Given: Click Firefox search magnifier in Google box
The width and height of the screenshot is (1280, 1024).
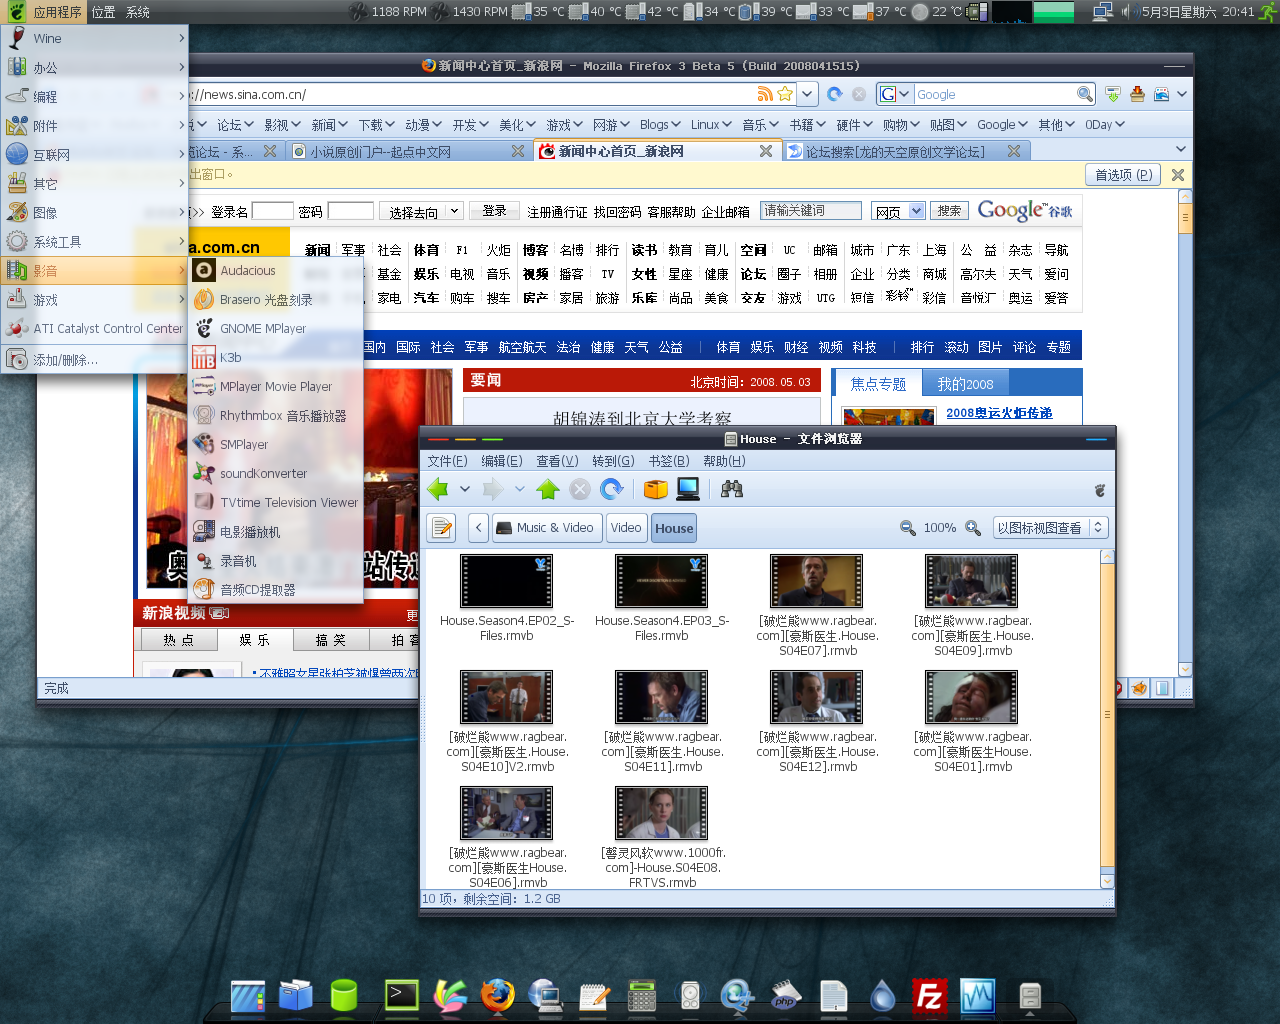Looking at the screenshot, I should click(x=1084, y=94).
